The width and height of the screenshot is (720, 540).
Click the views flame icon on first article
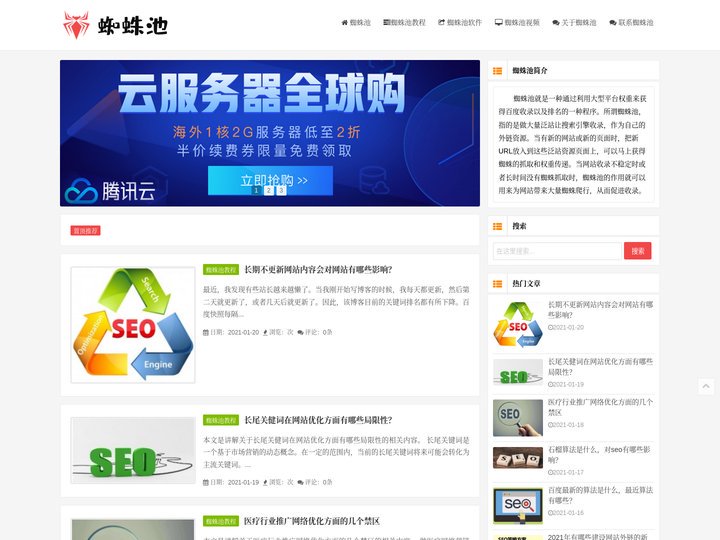265,332
